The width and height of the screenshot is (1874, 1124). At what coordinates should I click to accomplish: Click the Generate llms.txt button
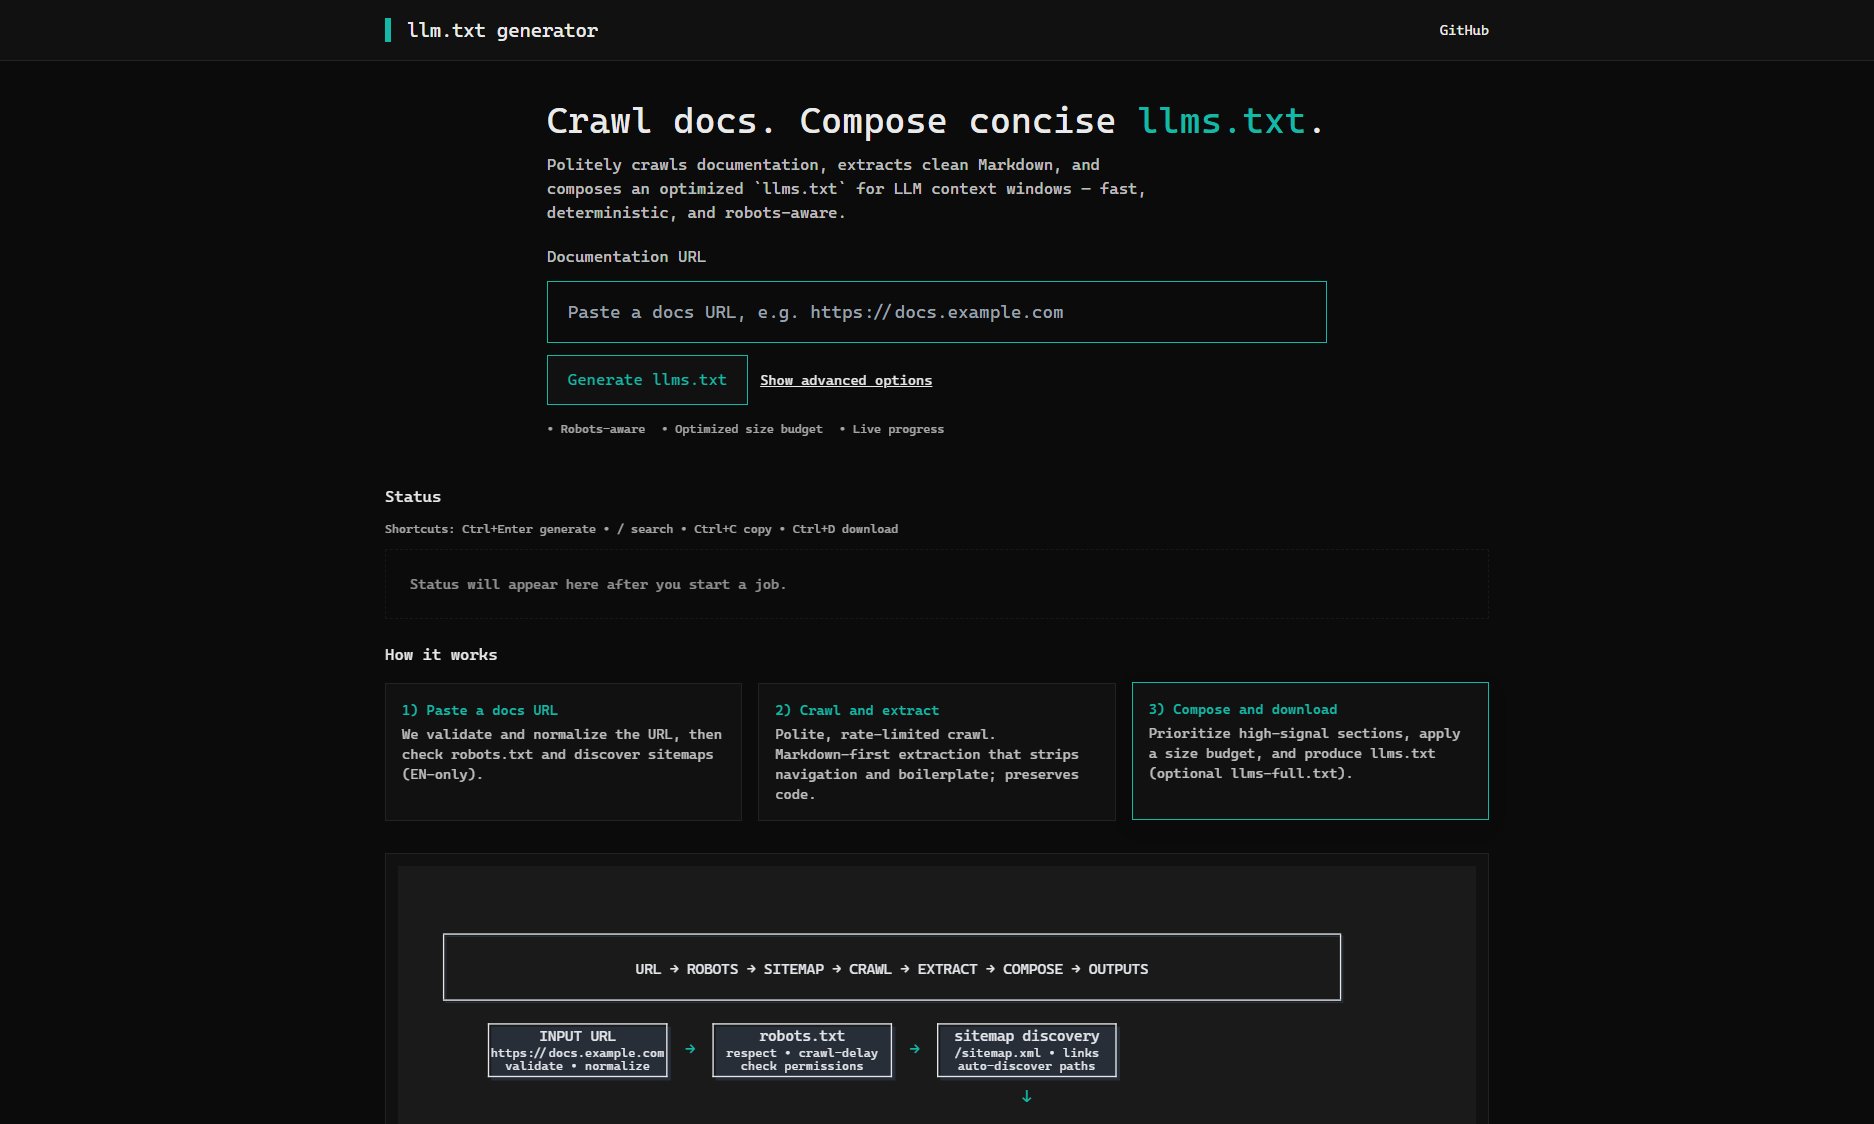pos(647,380)
